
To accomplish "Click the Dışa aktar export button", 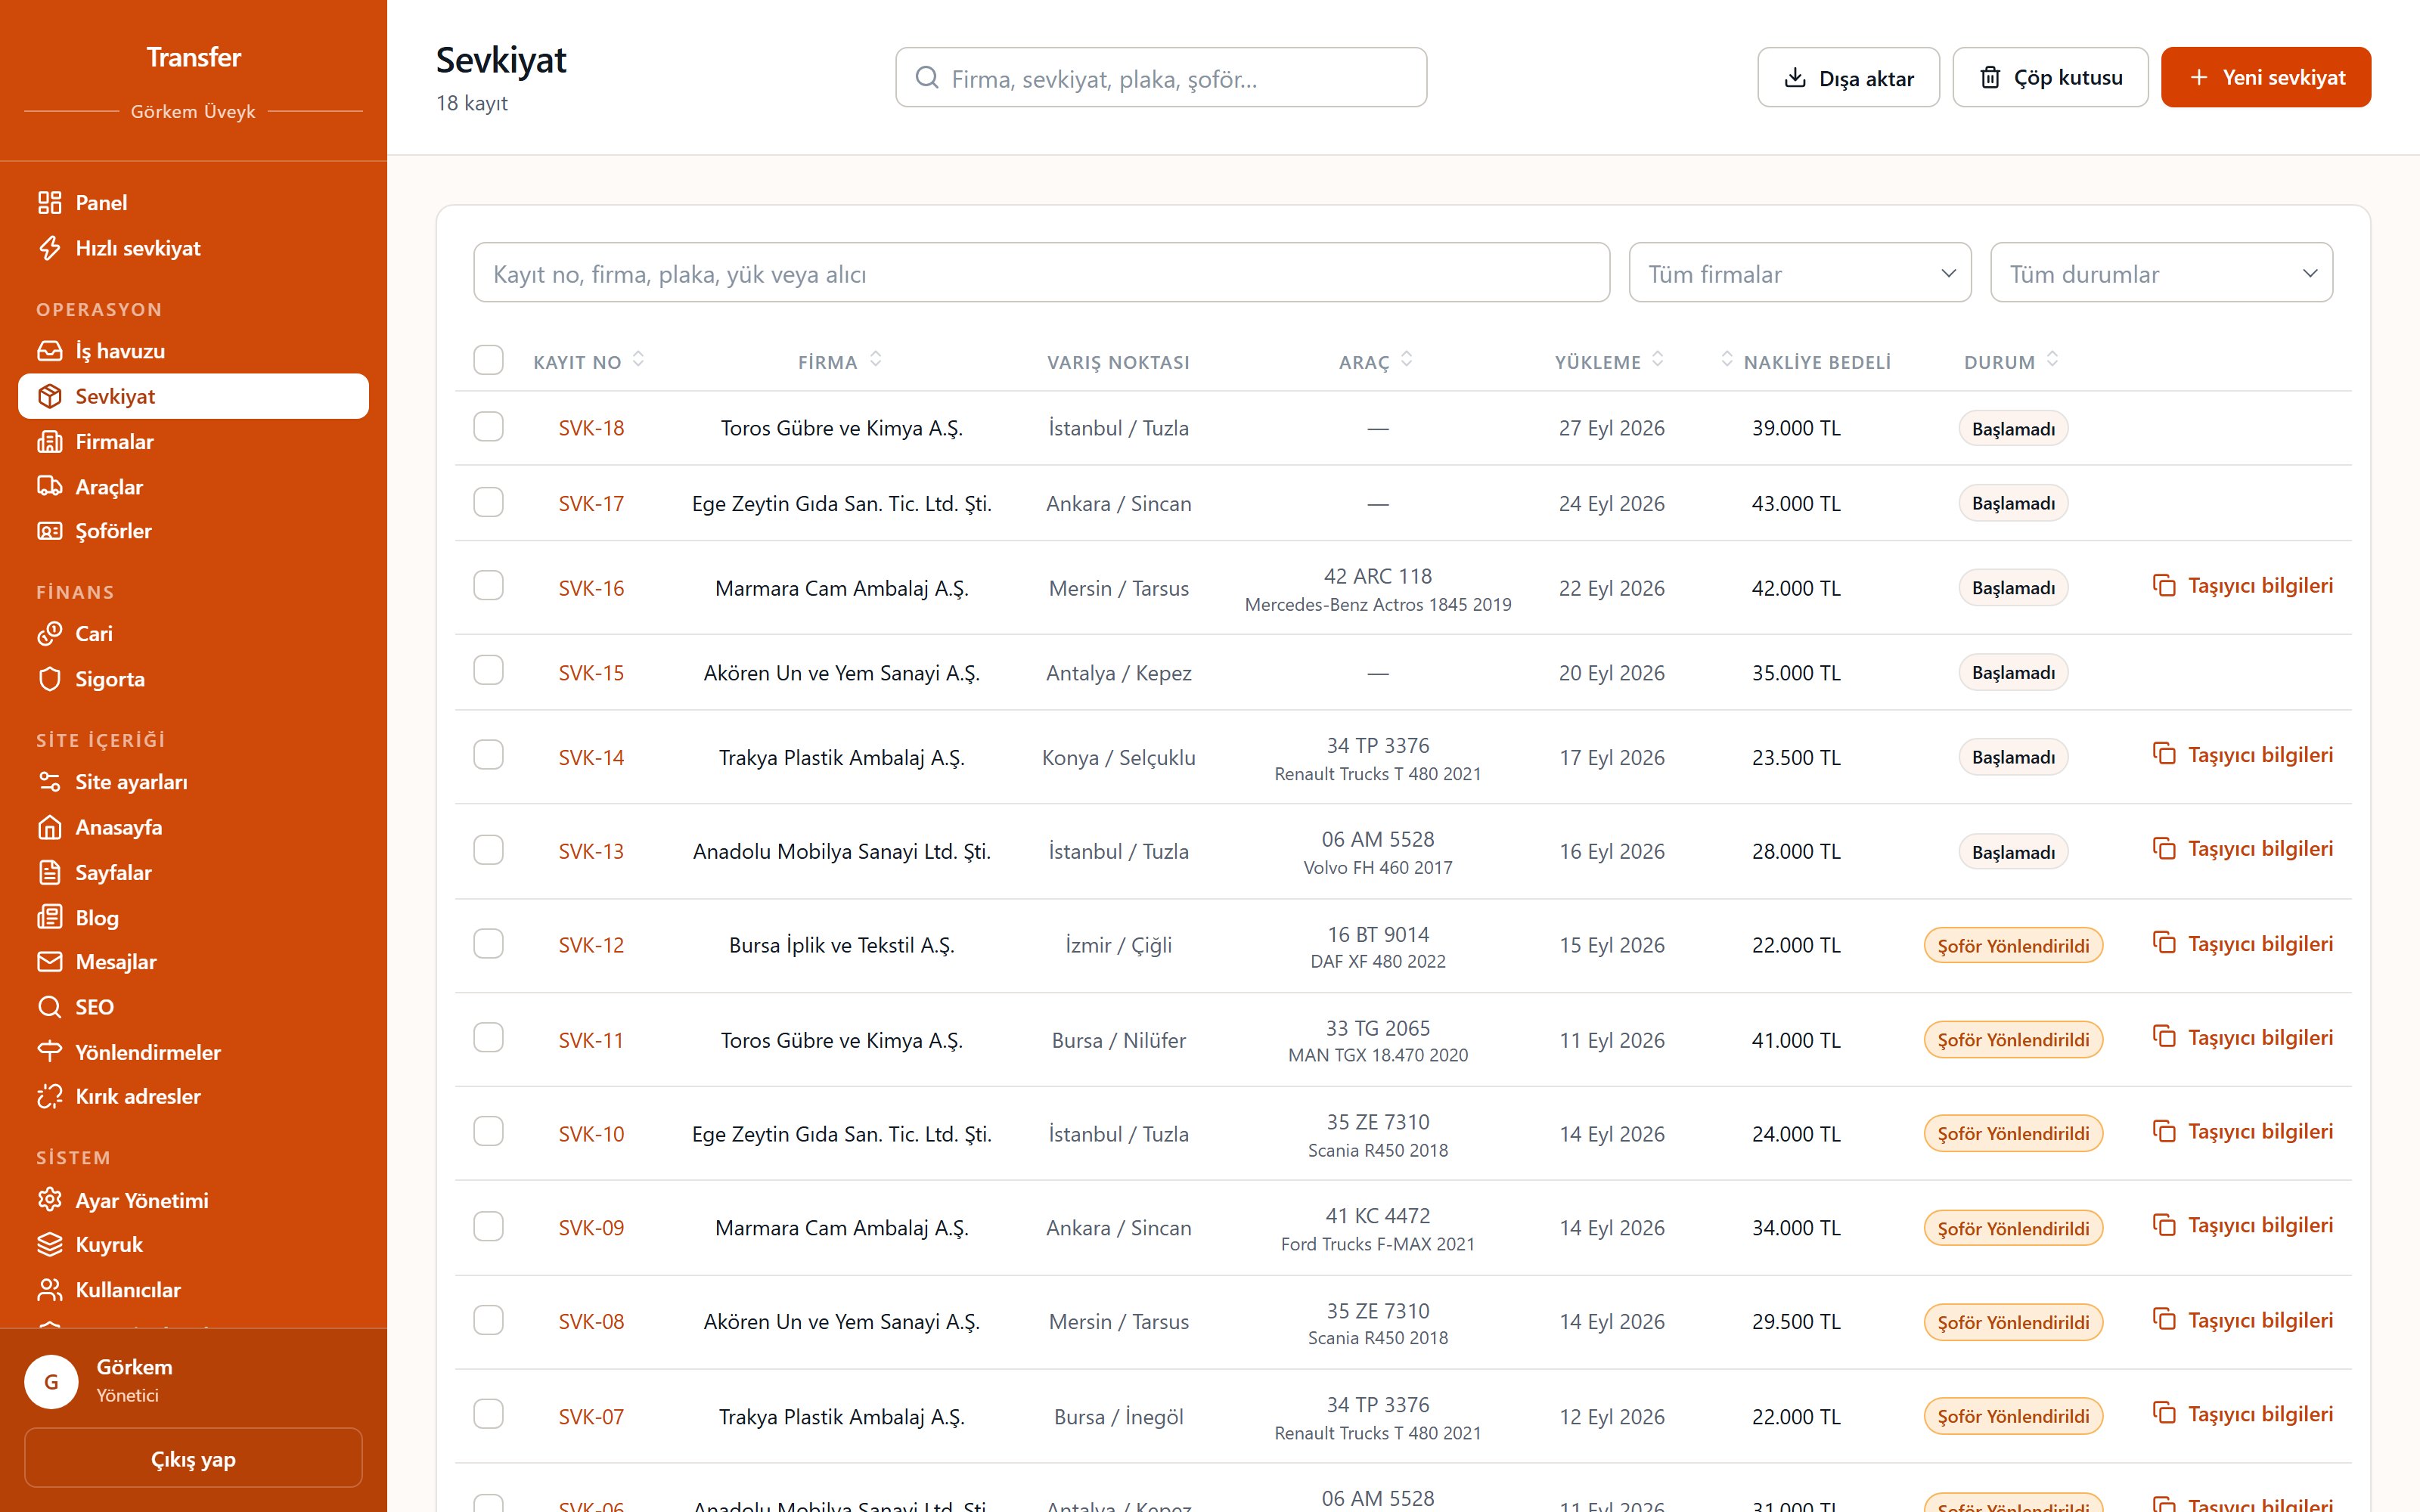I will click(1848, 77).
